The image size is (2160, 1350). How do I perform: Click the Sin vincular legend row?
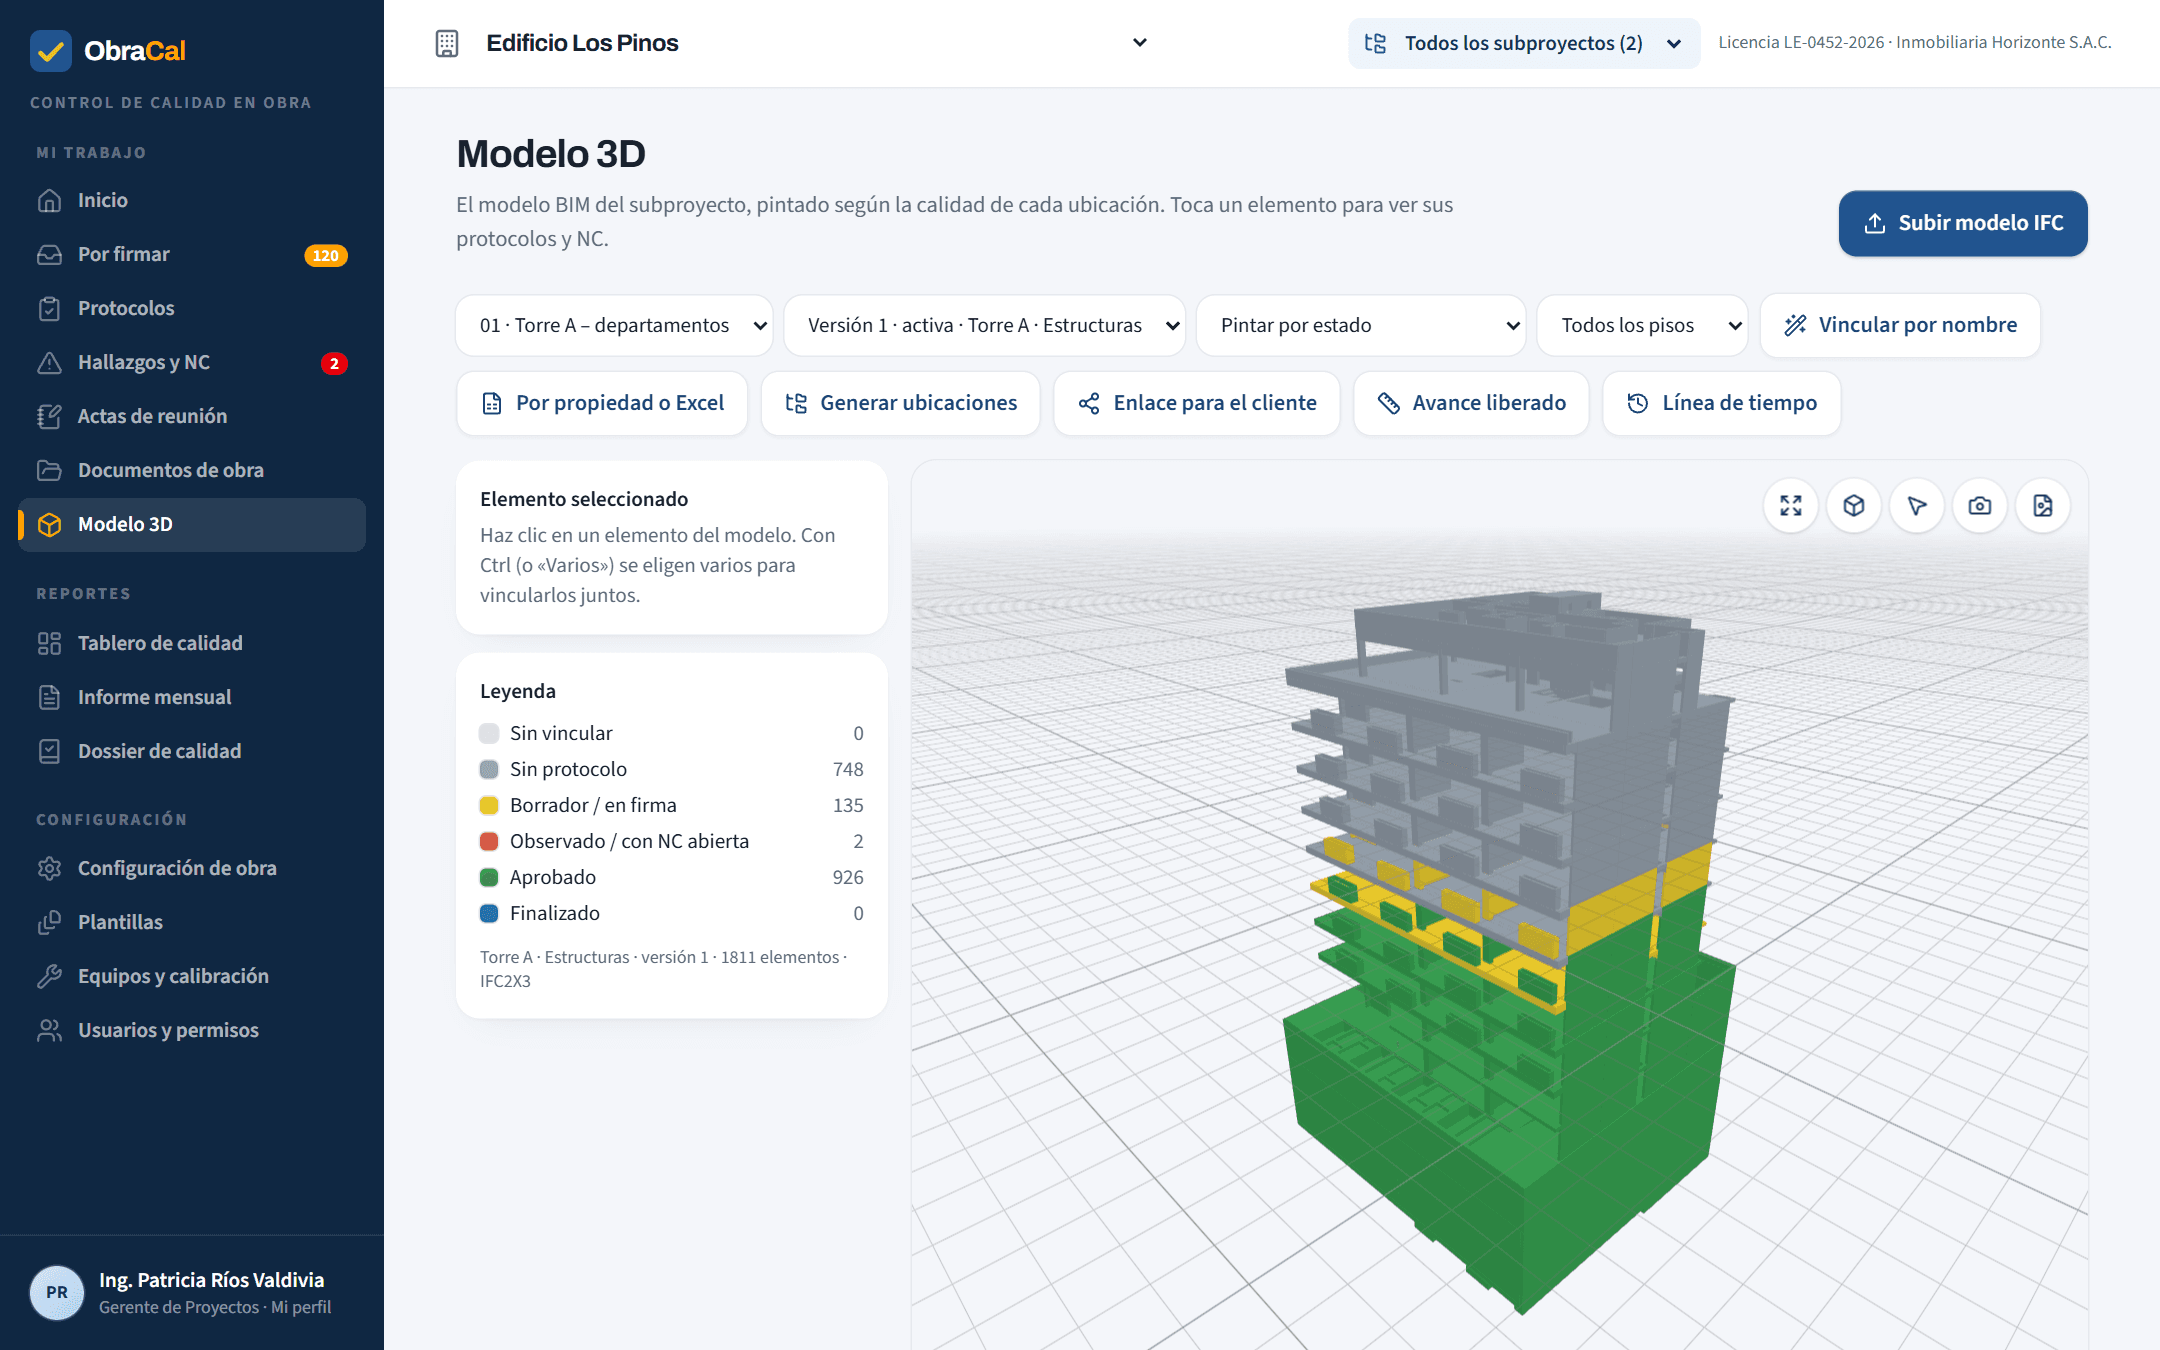pyautogui.click(x=672, y=733)
